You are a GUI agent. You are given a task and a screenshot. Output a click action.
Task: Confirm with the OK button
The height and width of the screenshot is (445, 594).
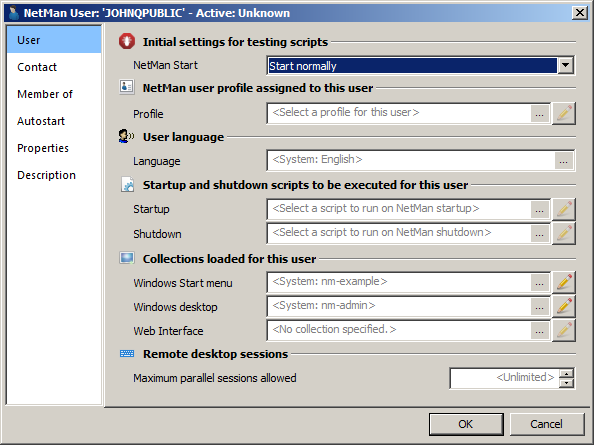point(466,424)
